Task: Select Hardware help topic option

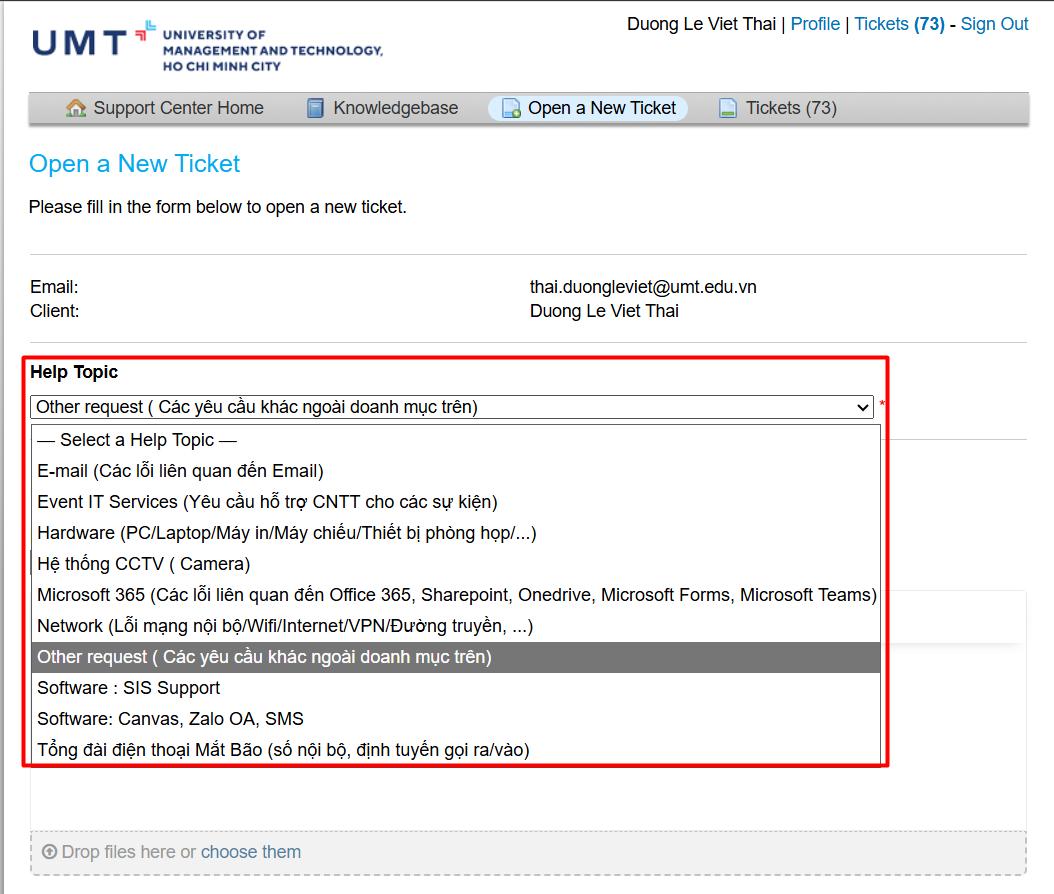Action: (287, 533)
